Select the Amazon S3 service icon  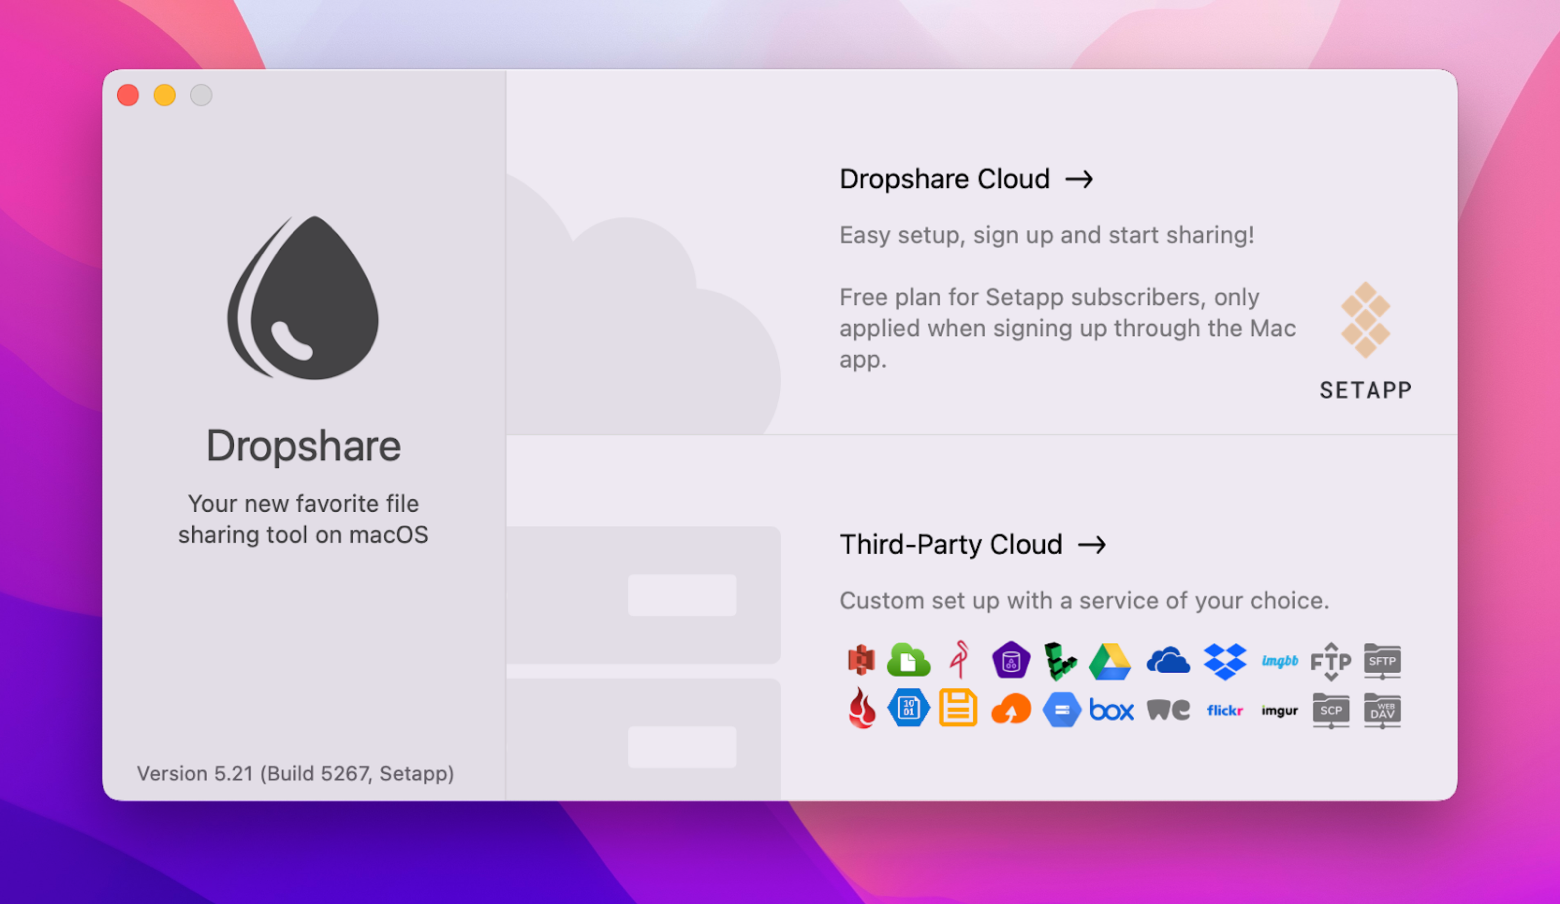click(862, 661)
